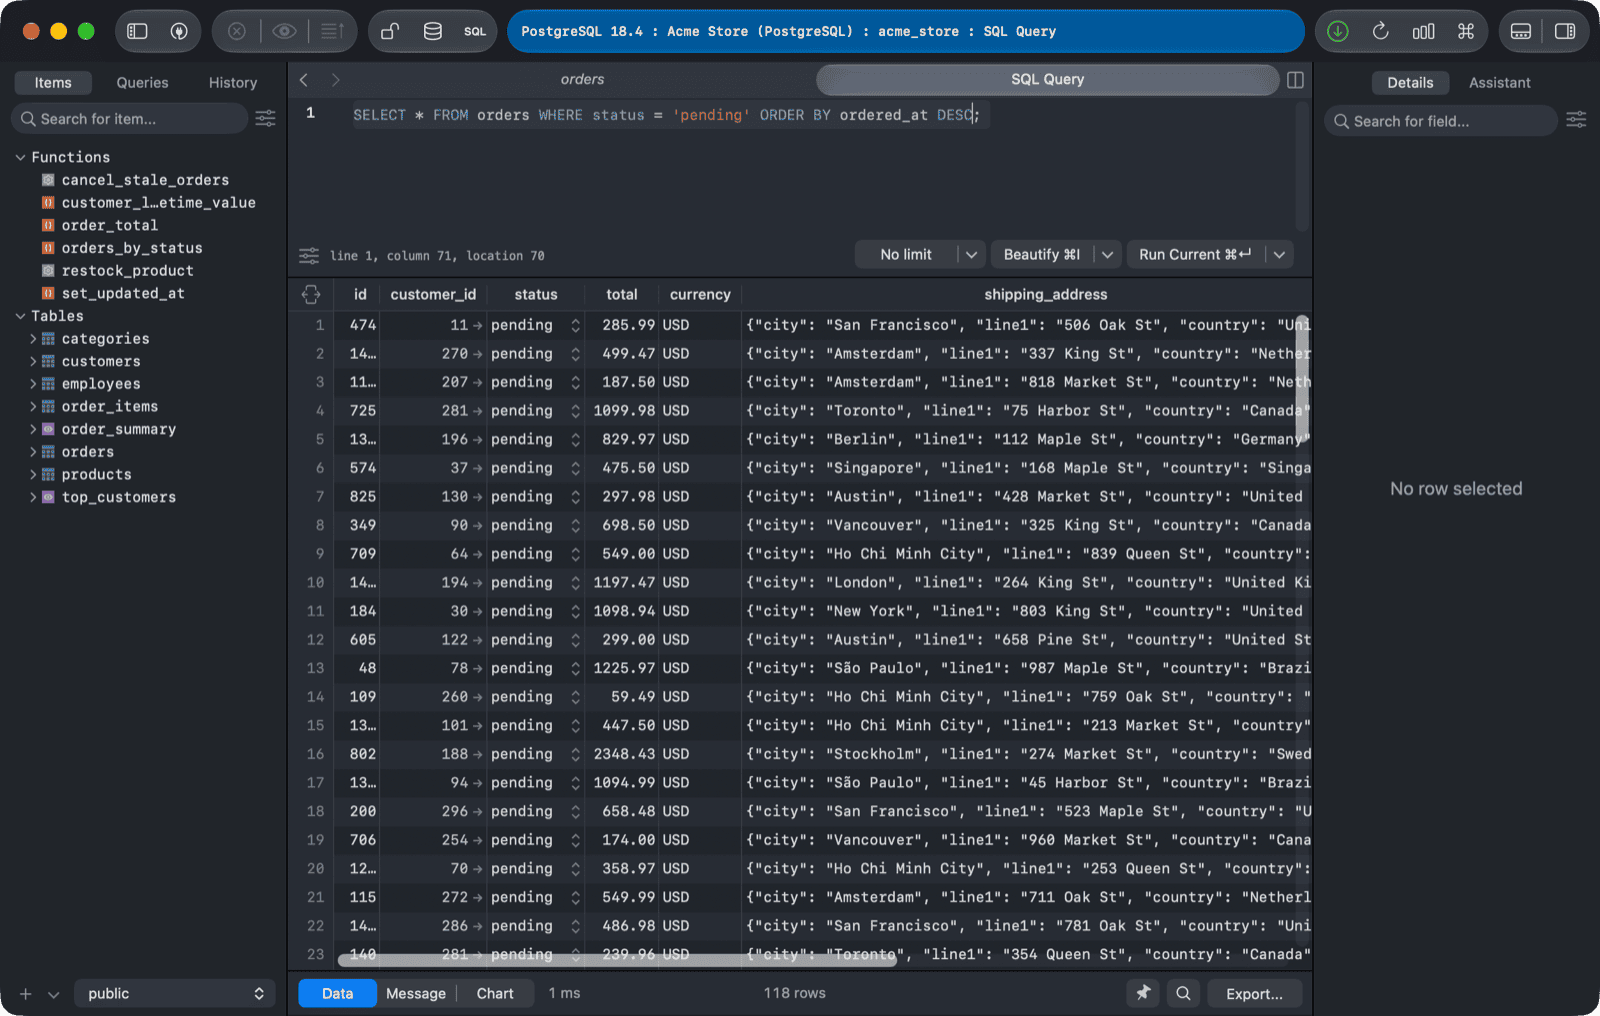Click the editor settings sliders icon
The height and width of the screenshot is (1016, 1600).
(x=309, y=256)
